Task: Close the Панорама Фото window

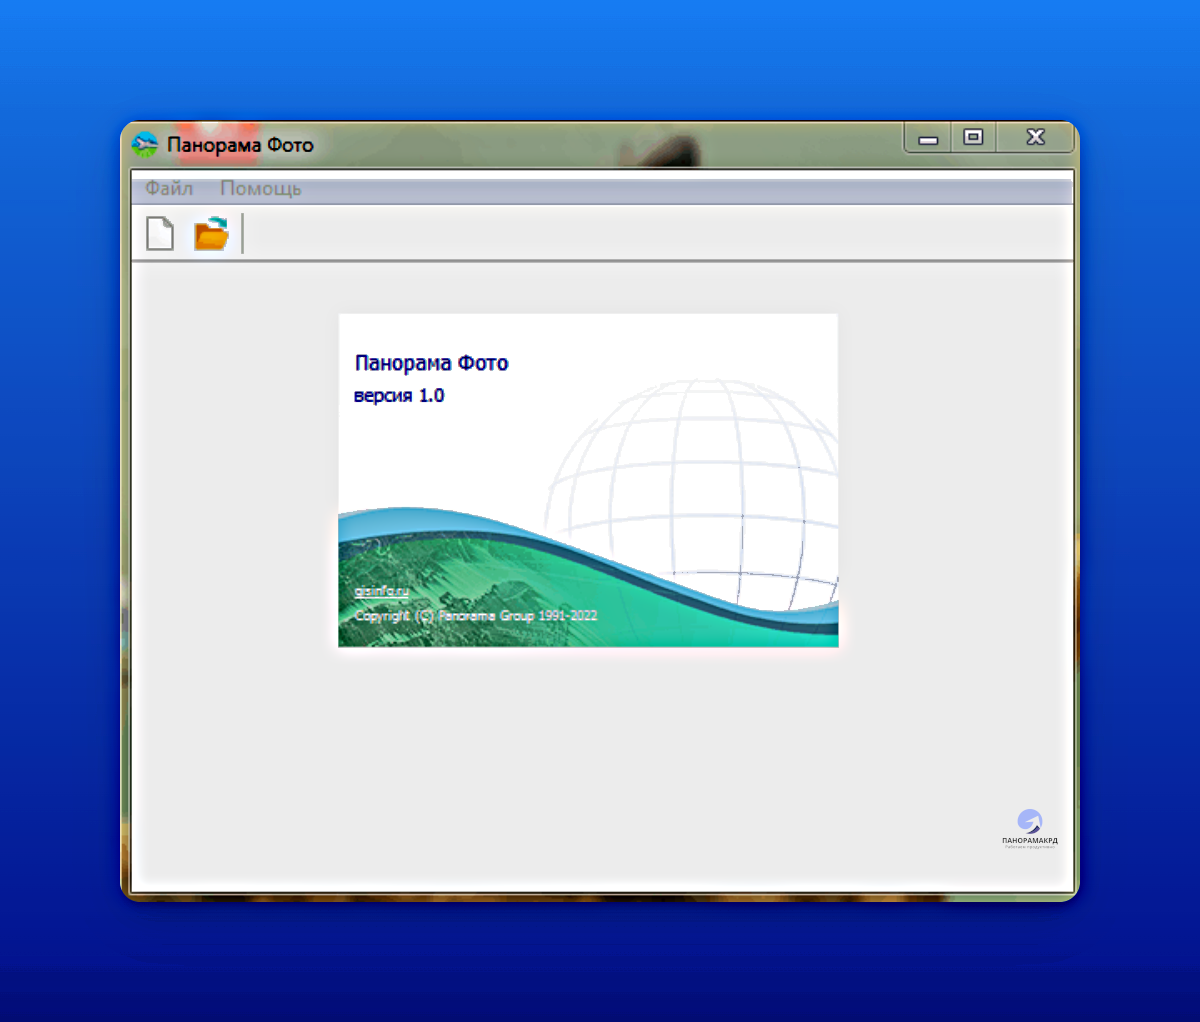Action: pos(1036,137)
